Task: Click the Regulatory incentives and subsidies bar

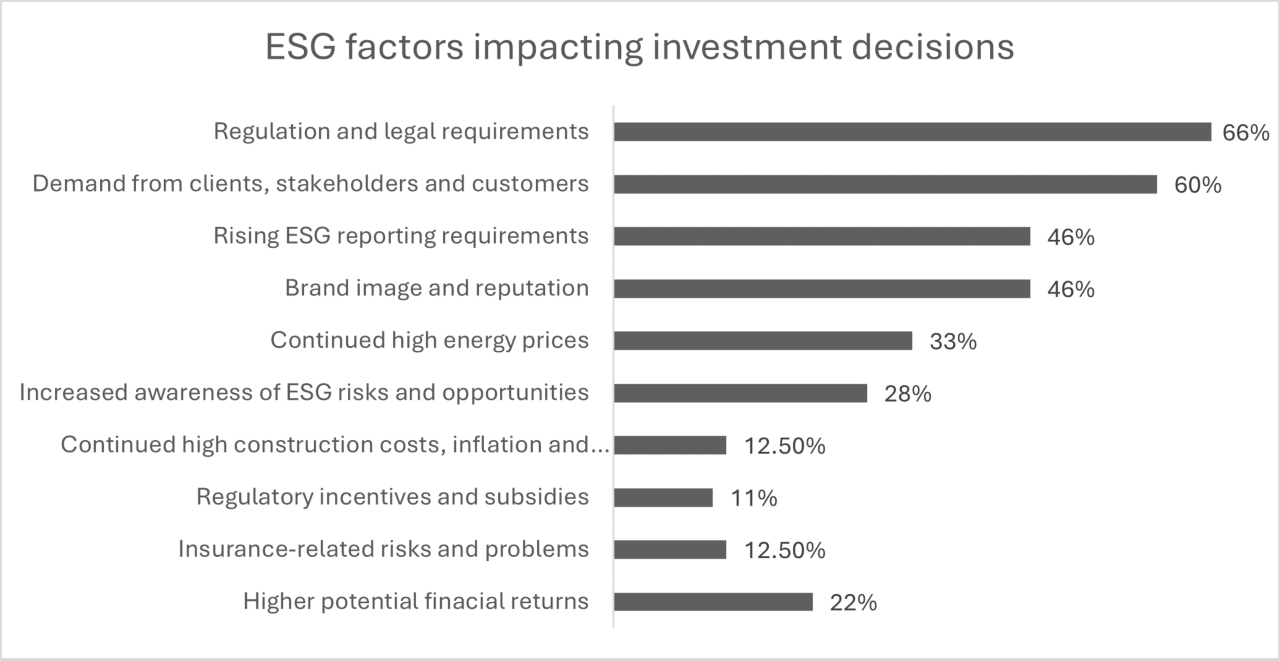Action: pos(663,497)
